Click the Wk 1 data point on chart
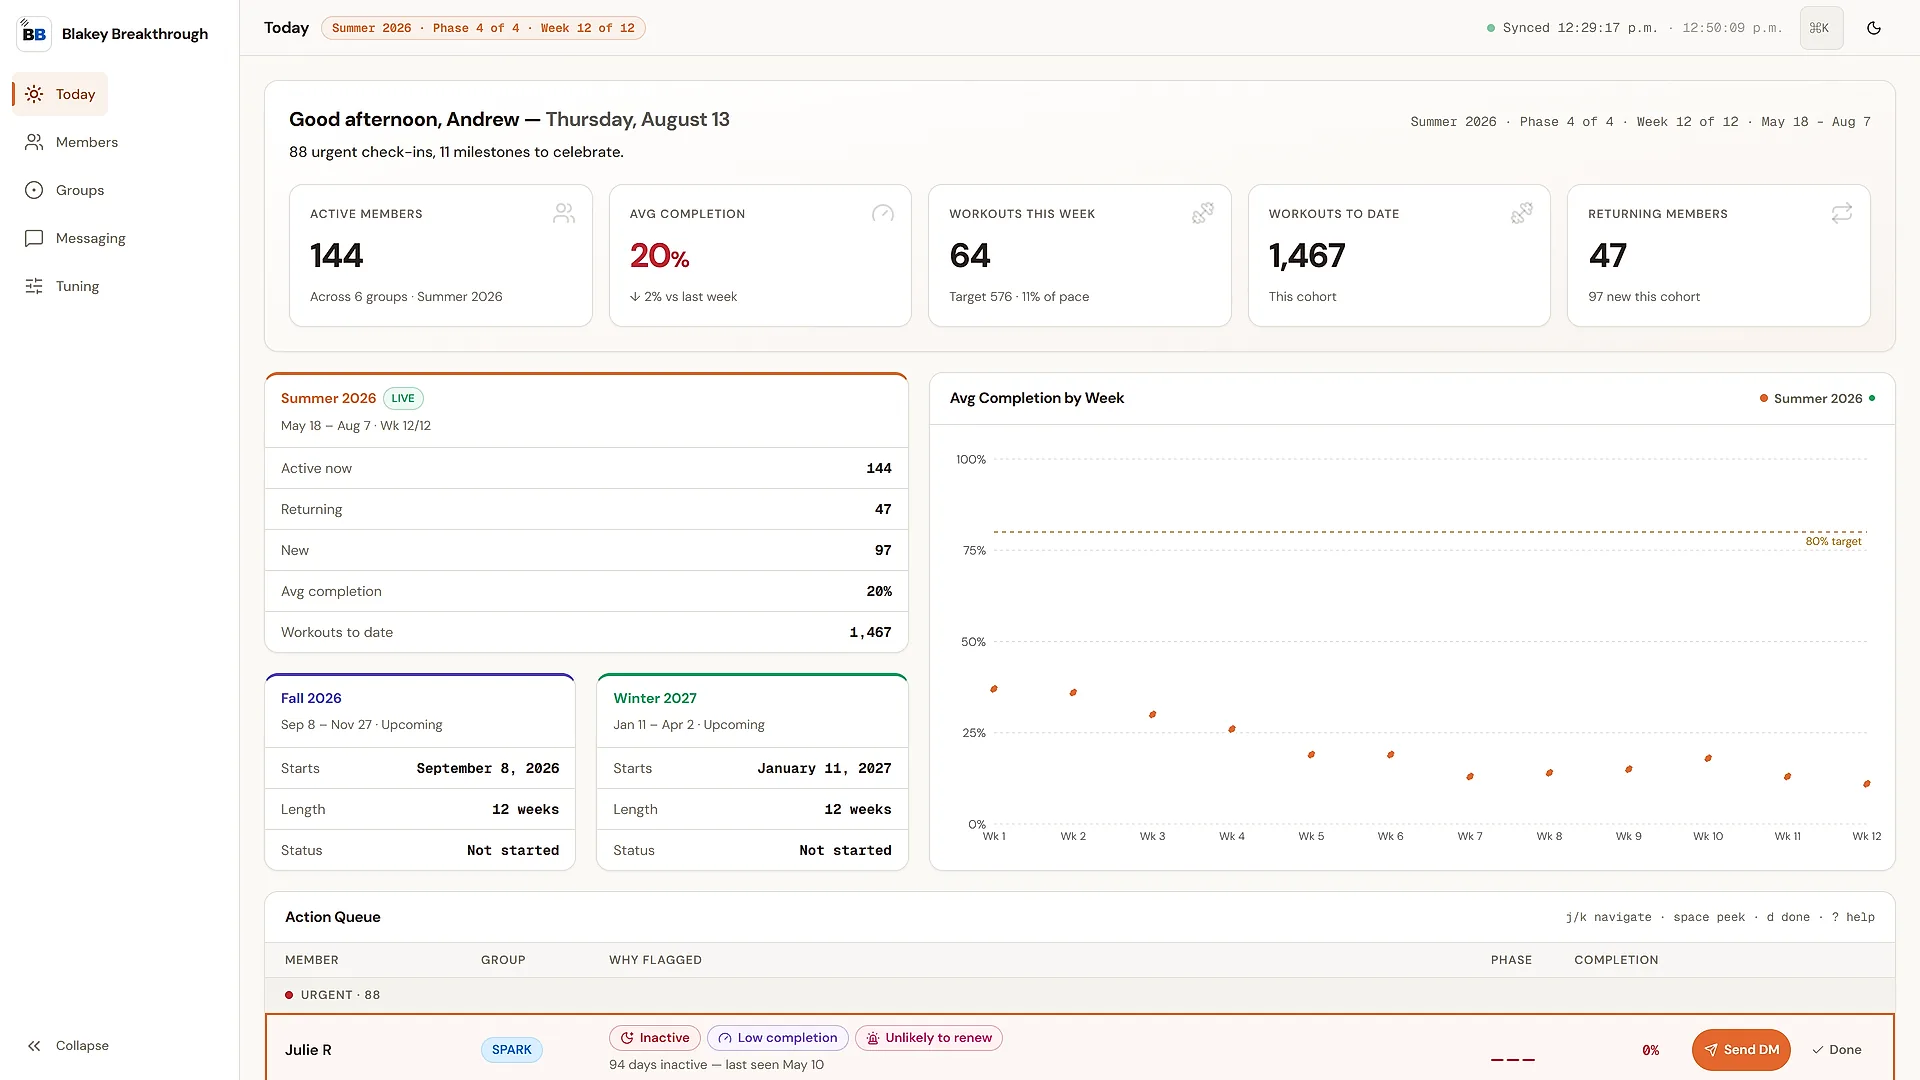The height and width of the screenshot is (1080, 1920). point(994,689)
